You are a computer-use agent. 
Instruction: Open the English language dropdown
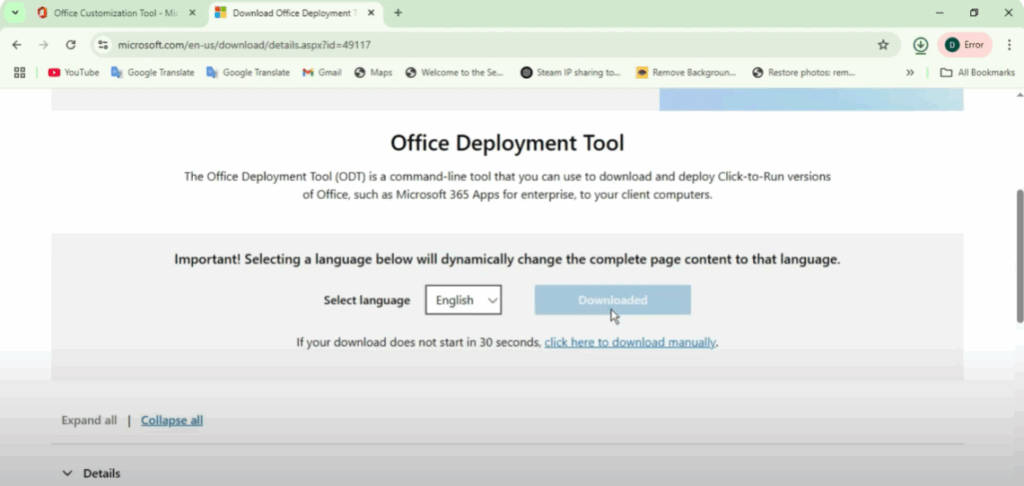click(464, 300)
